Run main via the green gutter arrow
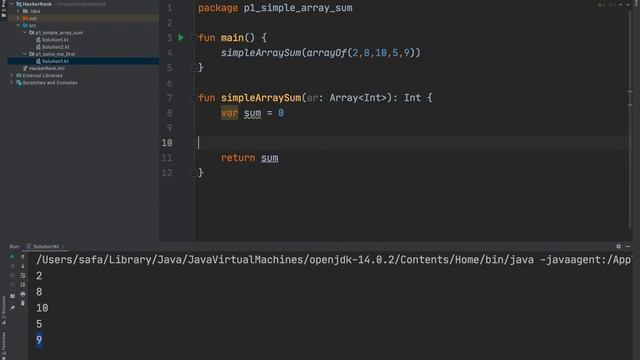 pyautogui.click(x=181, y=38)
